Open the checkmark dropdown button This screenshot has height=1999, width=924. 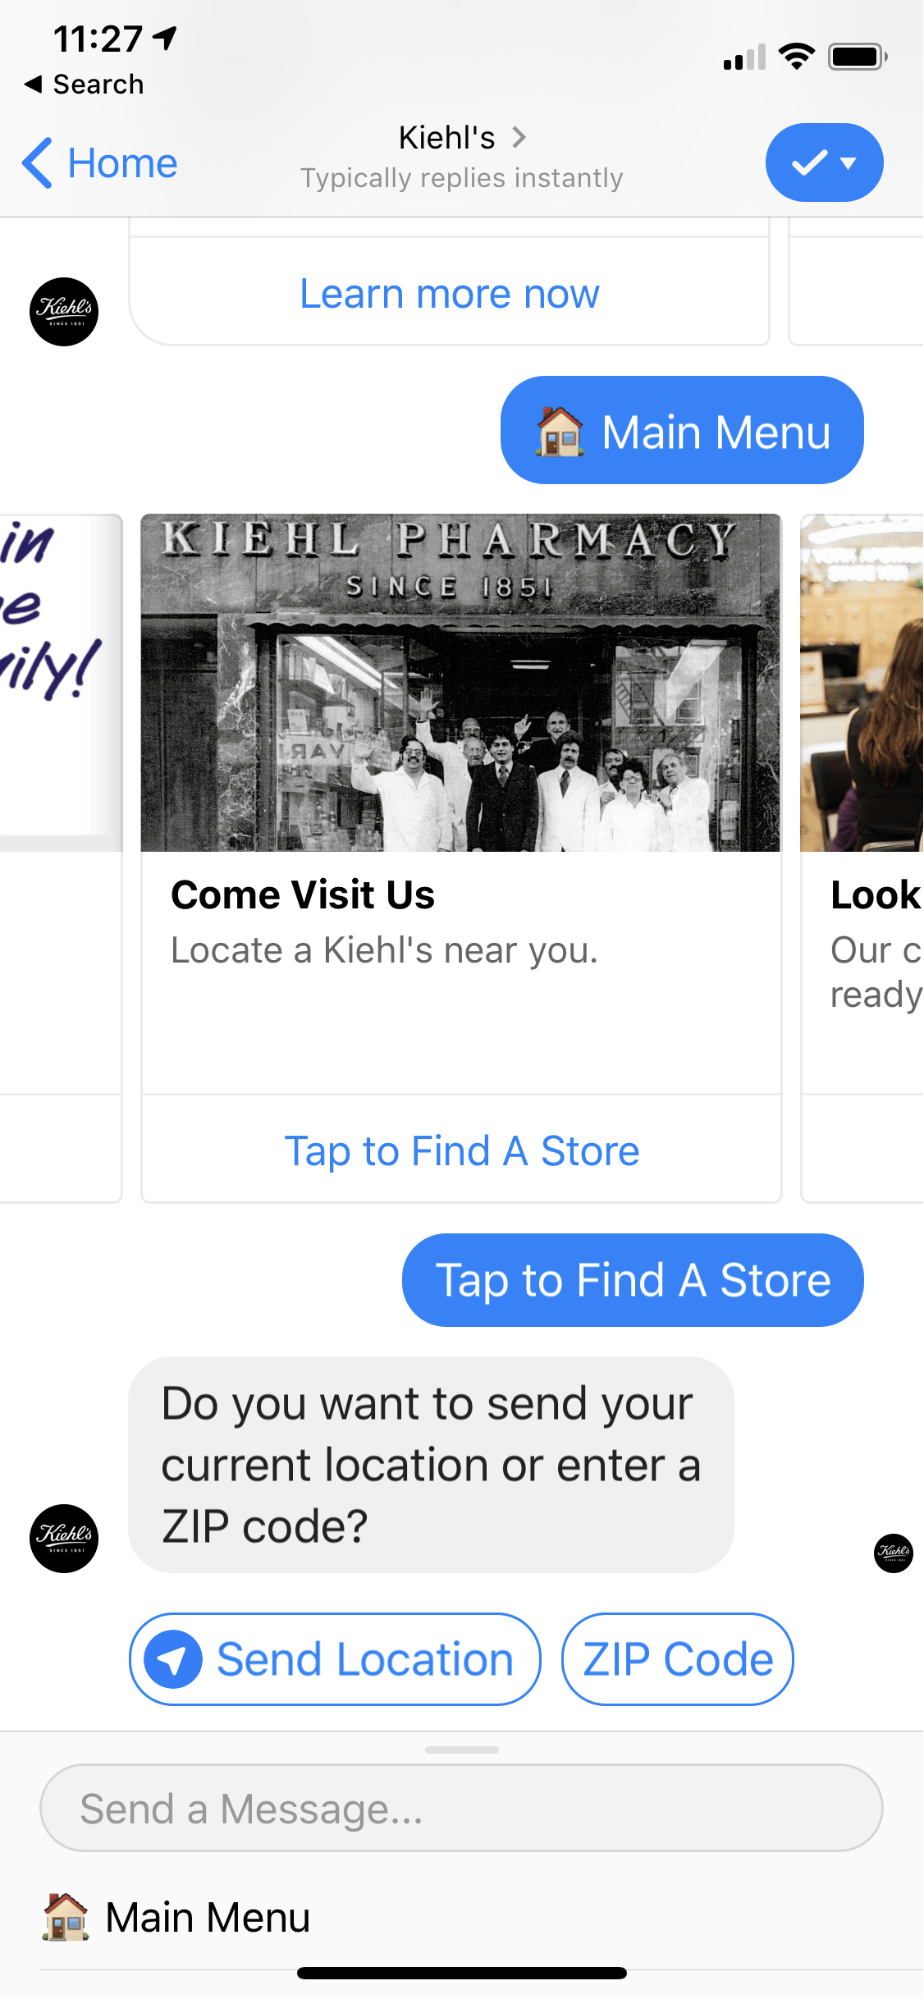(824, 163)
